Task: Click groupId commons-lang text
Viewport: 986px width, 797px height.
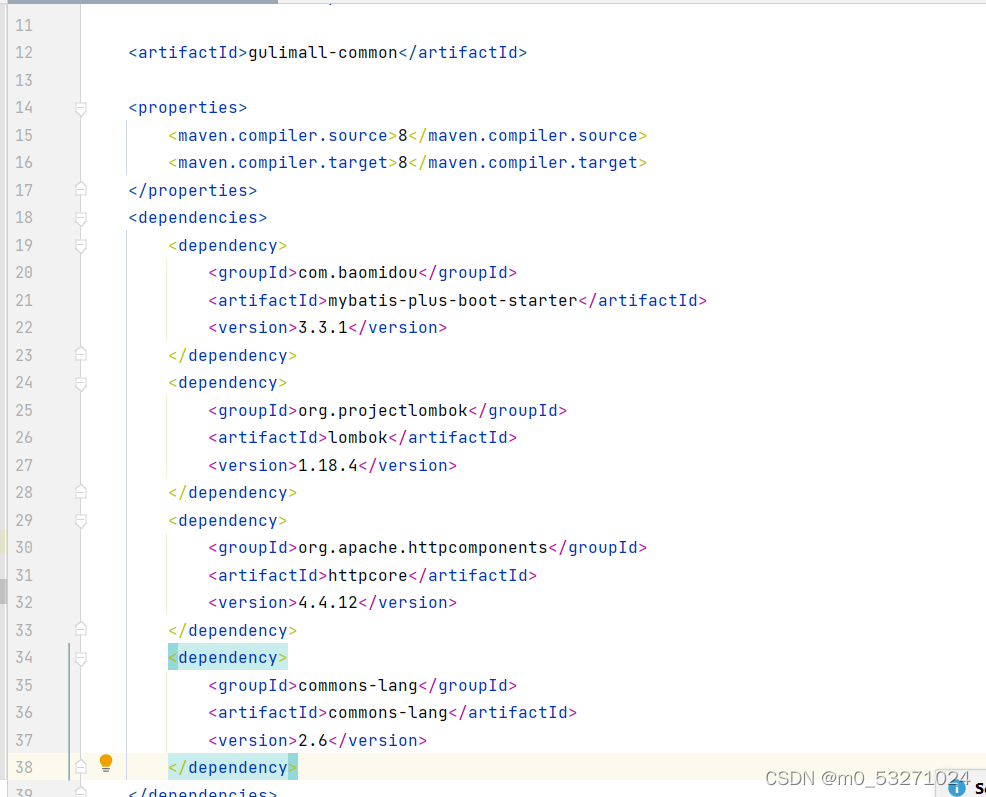Action: point(358,686)
